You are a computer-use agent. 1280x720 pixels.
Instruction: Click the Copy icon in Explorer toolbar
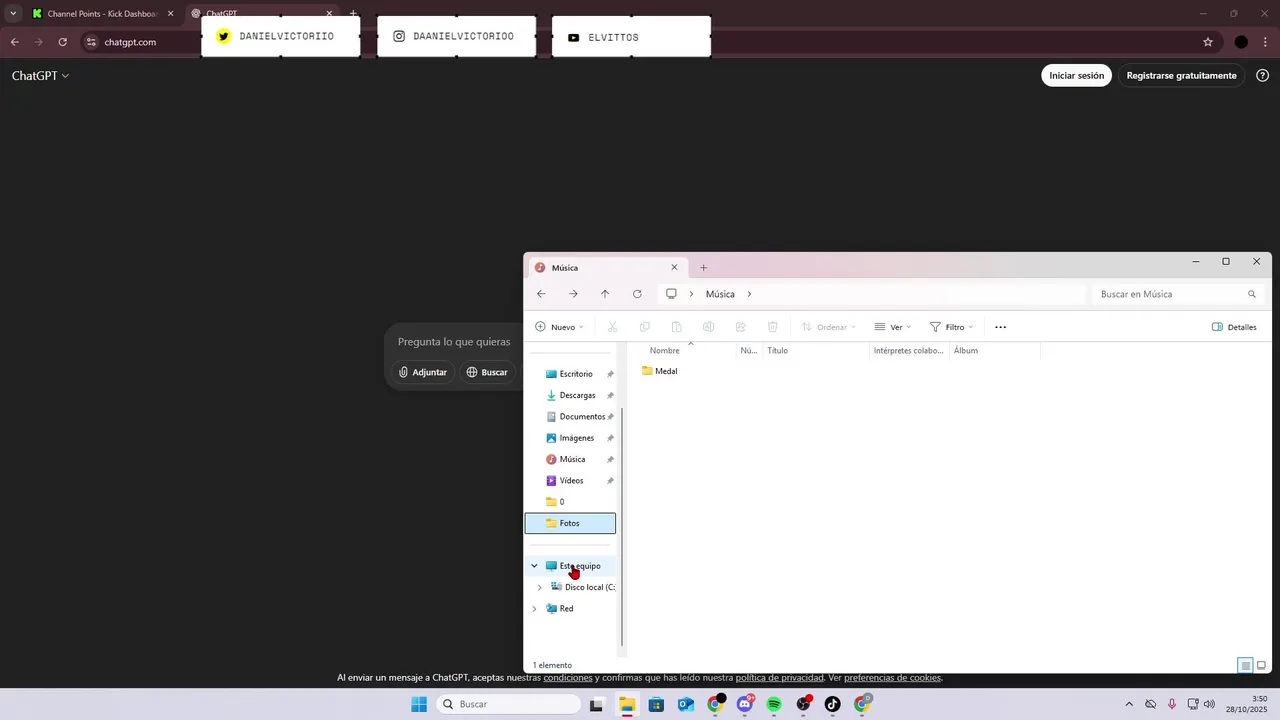[x=645, y=327]
